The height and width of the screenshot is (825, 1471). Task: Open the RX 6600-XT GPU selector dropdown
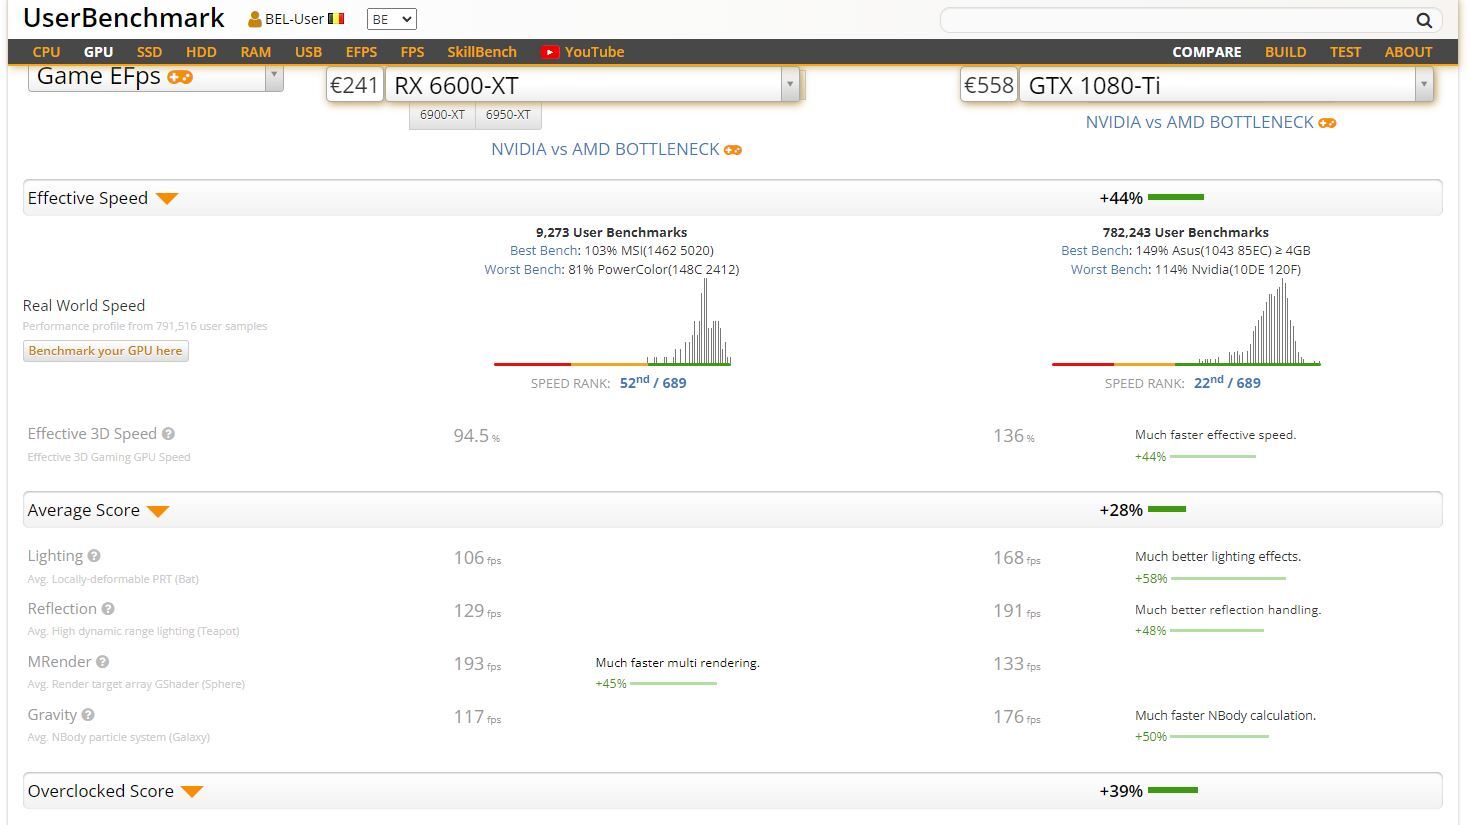pyautogui.click(x=593, y=85)
